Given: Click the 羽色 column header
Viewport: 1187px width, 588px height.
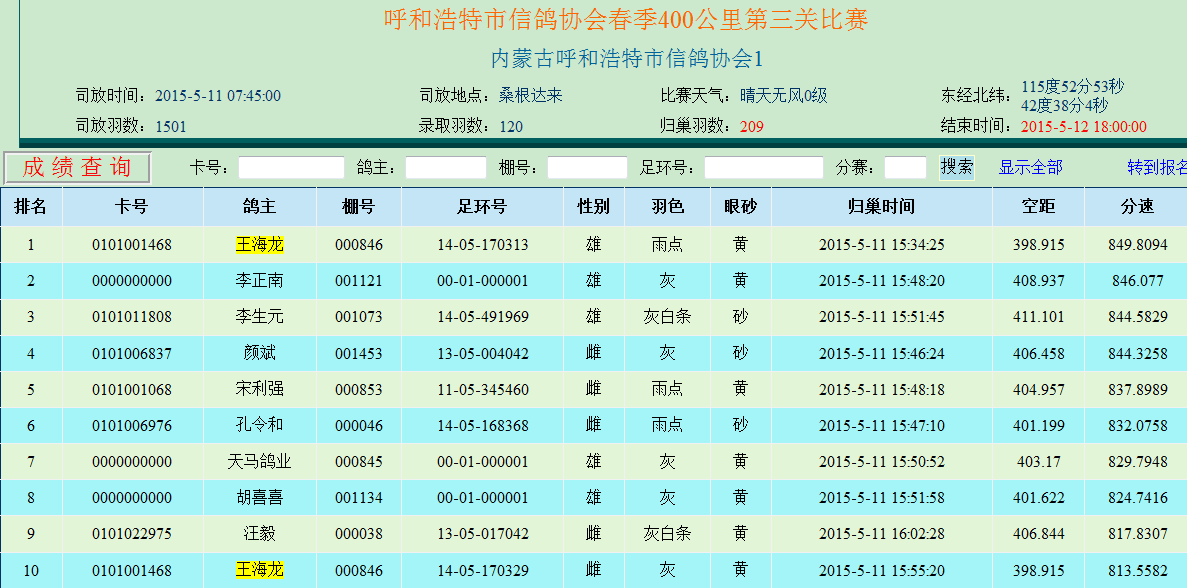Looking at the screenshot, I should tap(667, 207).
